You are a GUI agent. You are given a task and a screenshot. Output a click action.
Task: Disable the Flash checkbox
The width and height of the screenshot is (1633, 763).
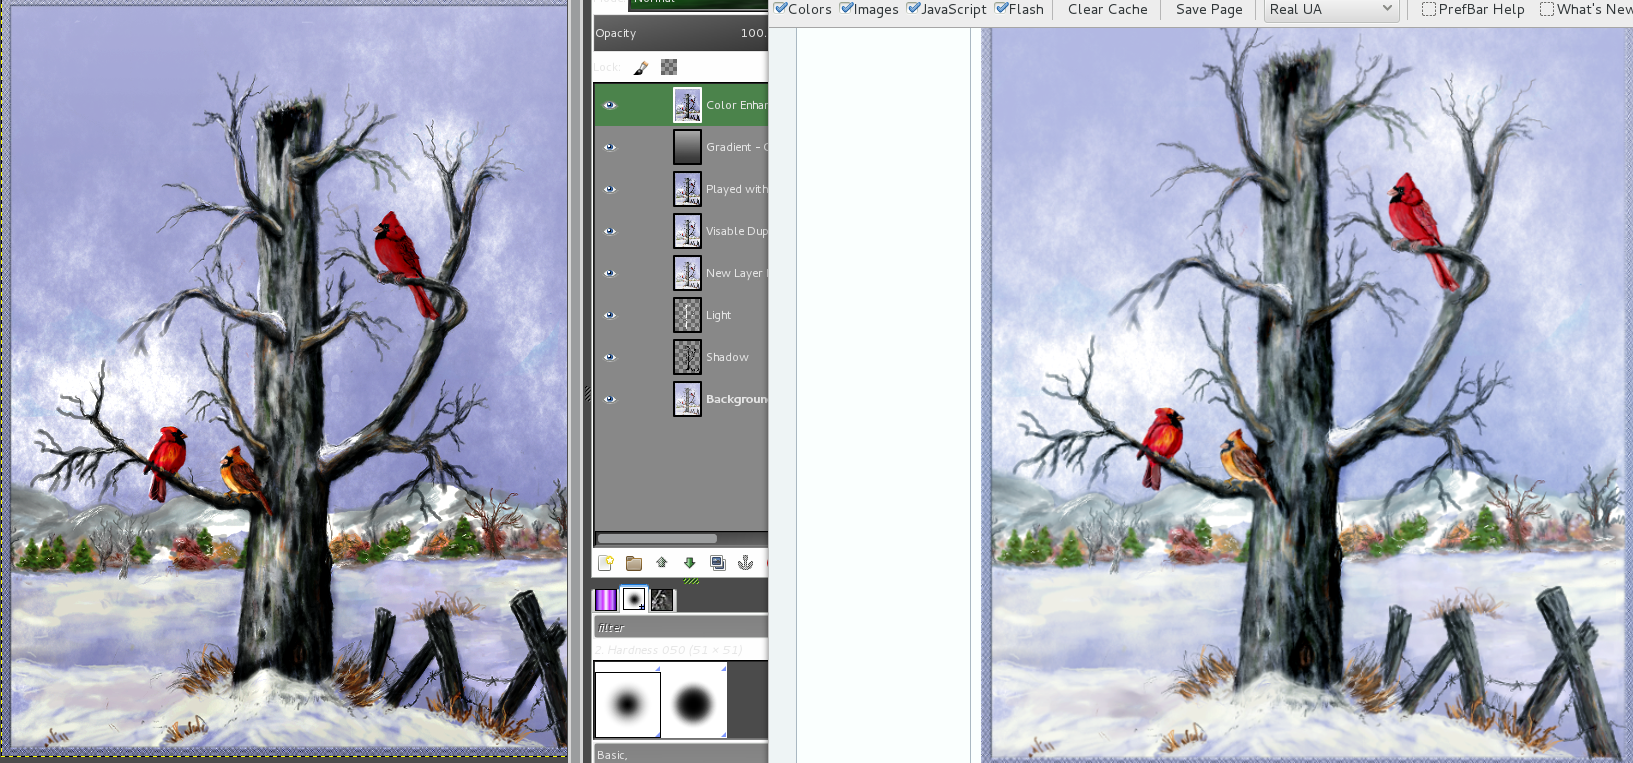click(1002, 9)
